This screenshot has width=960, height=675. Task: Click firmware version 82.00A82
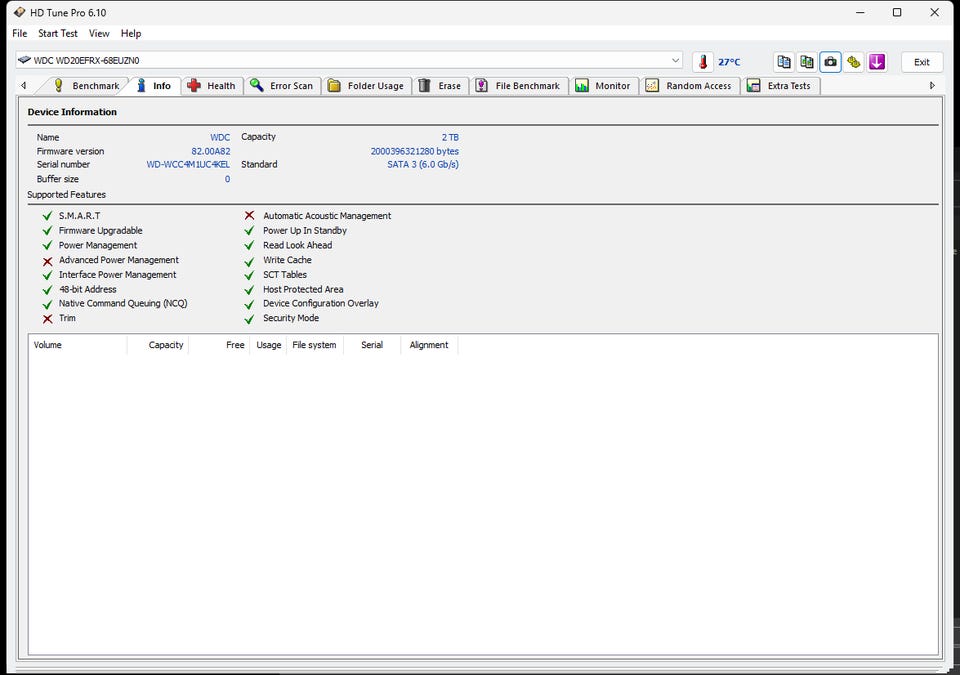click(x=211, y=151)
